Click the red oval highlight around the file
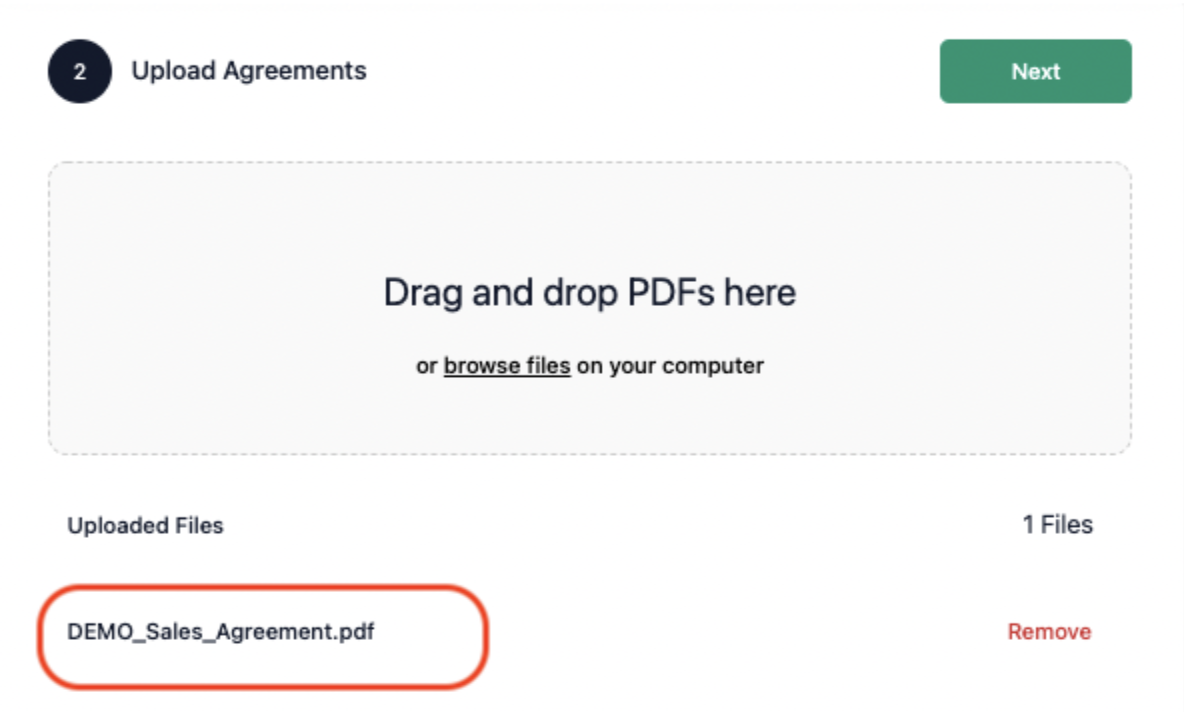The height and width of the screenshot is (712, 1184). [263, 636]
